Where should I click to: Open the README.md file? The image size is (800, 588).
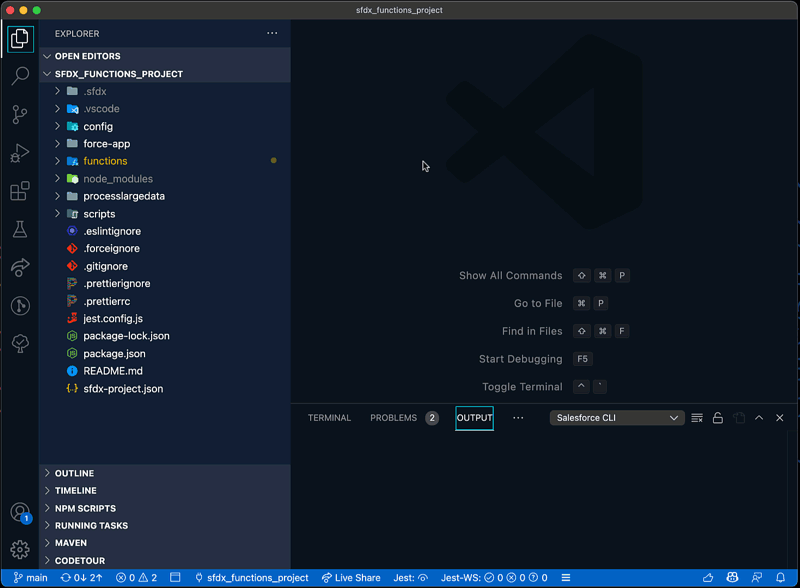(165, 371)
